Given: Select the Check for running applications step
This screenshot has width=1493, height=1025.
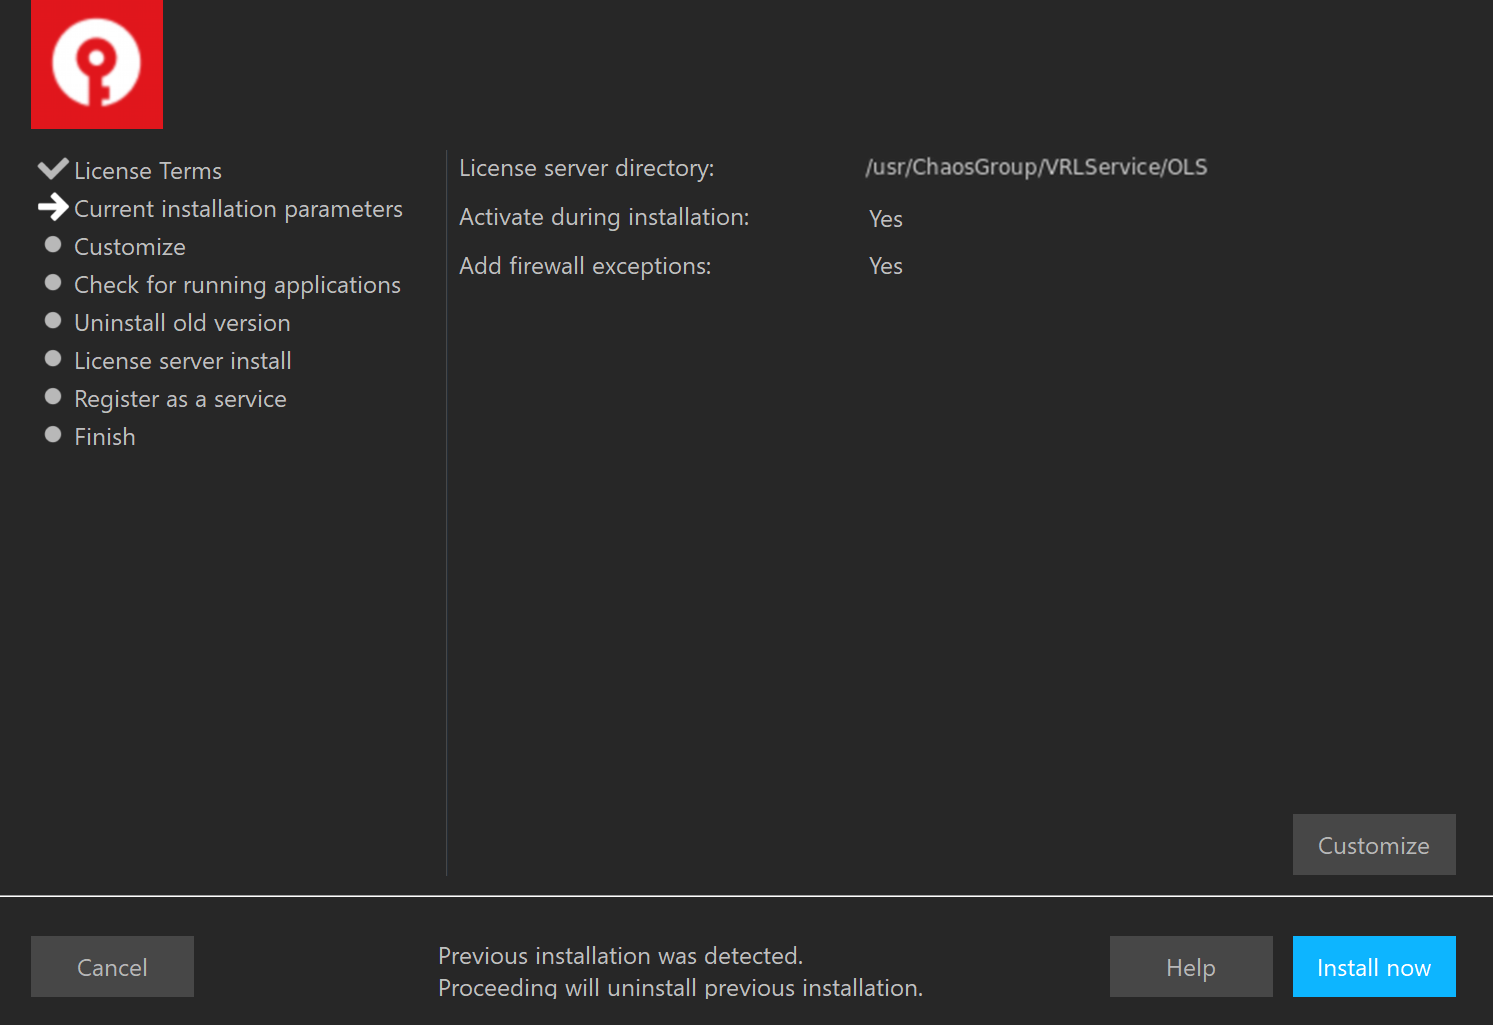Looking at the screenshot, I should point(237,285).
